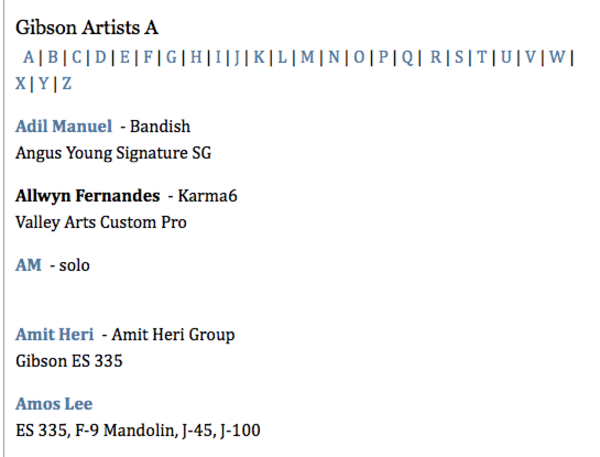
Task: Select letter G in alphabet index
Action: (x=171, y=57)
